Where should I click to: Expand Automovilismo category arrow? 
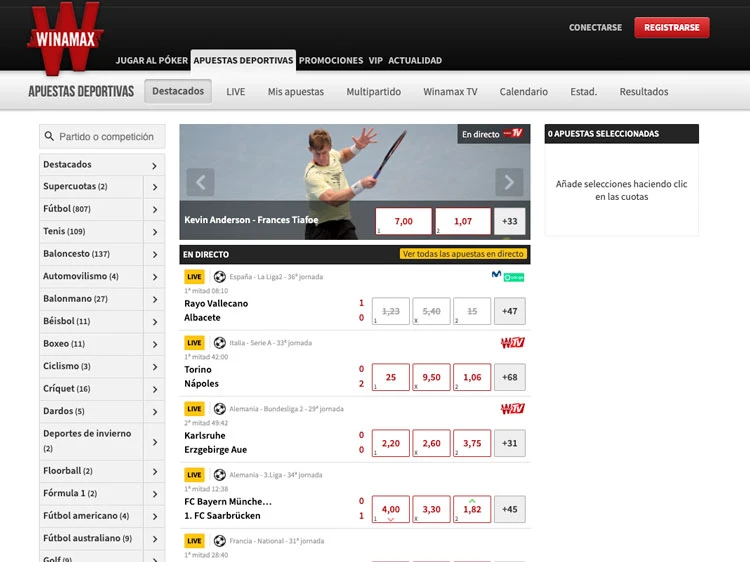(x=154, y=277)
